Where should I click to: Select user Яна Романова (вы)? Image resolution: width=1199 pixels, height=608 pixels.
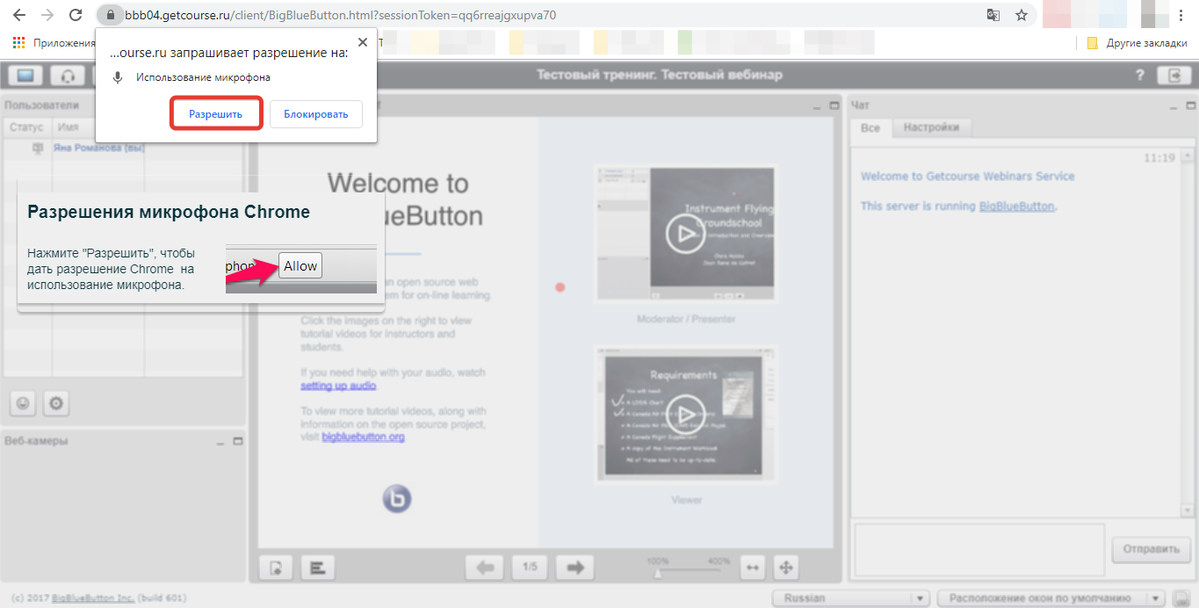[99, 148]
